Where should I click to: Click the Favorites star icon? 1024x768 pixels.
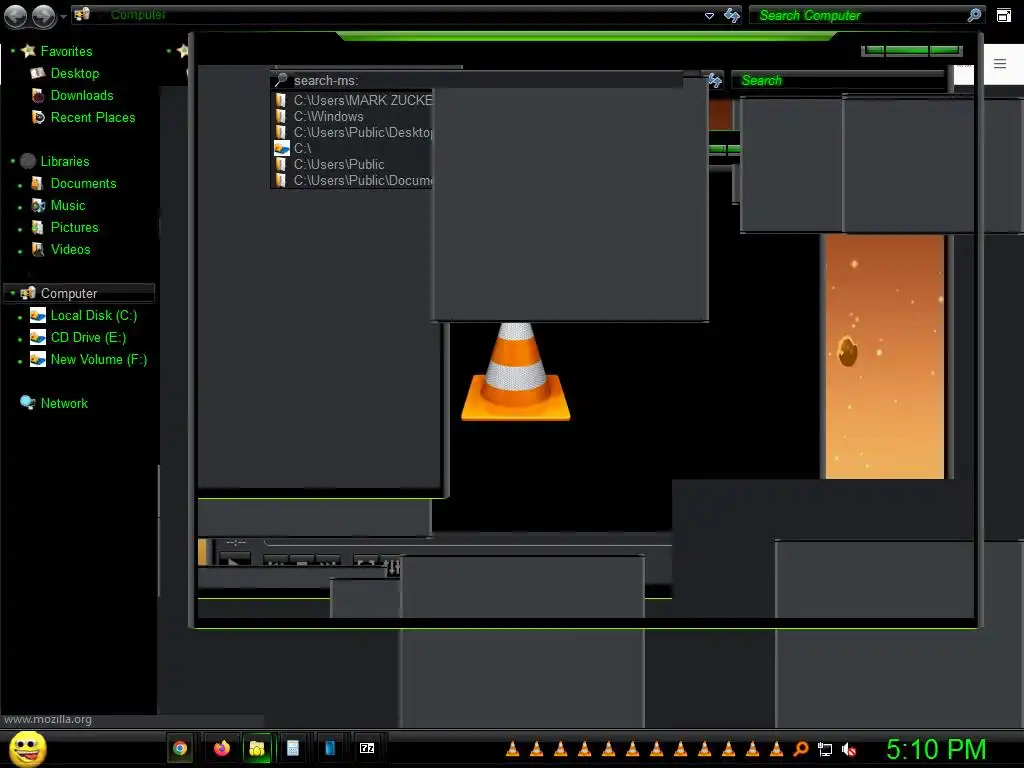click(x=28, y=50)
